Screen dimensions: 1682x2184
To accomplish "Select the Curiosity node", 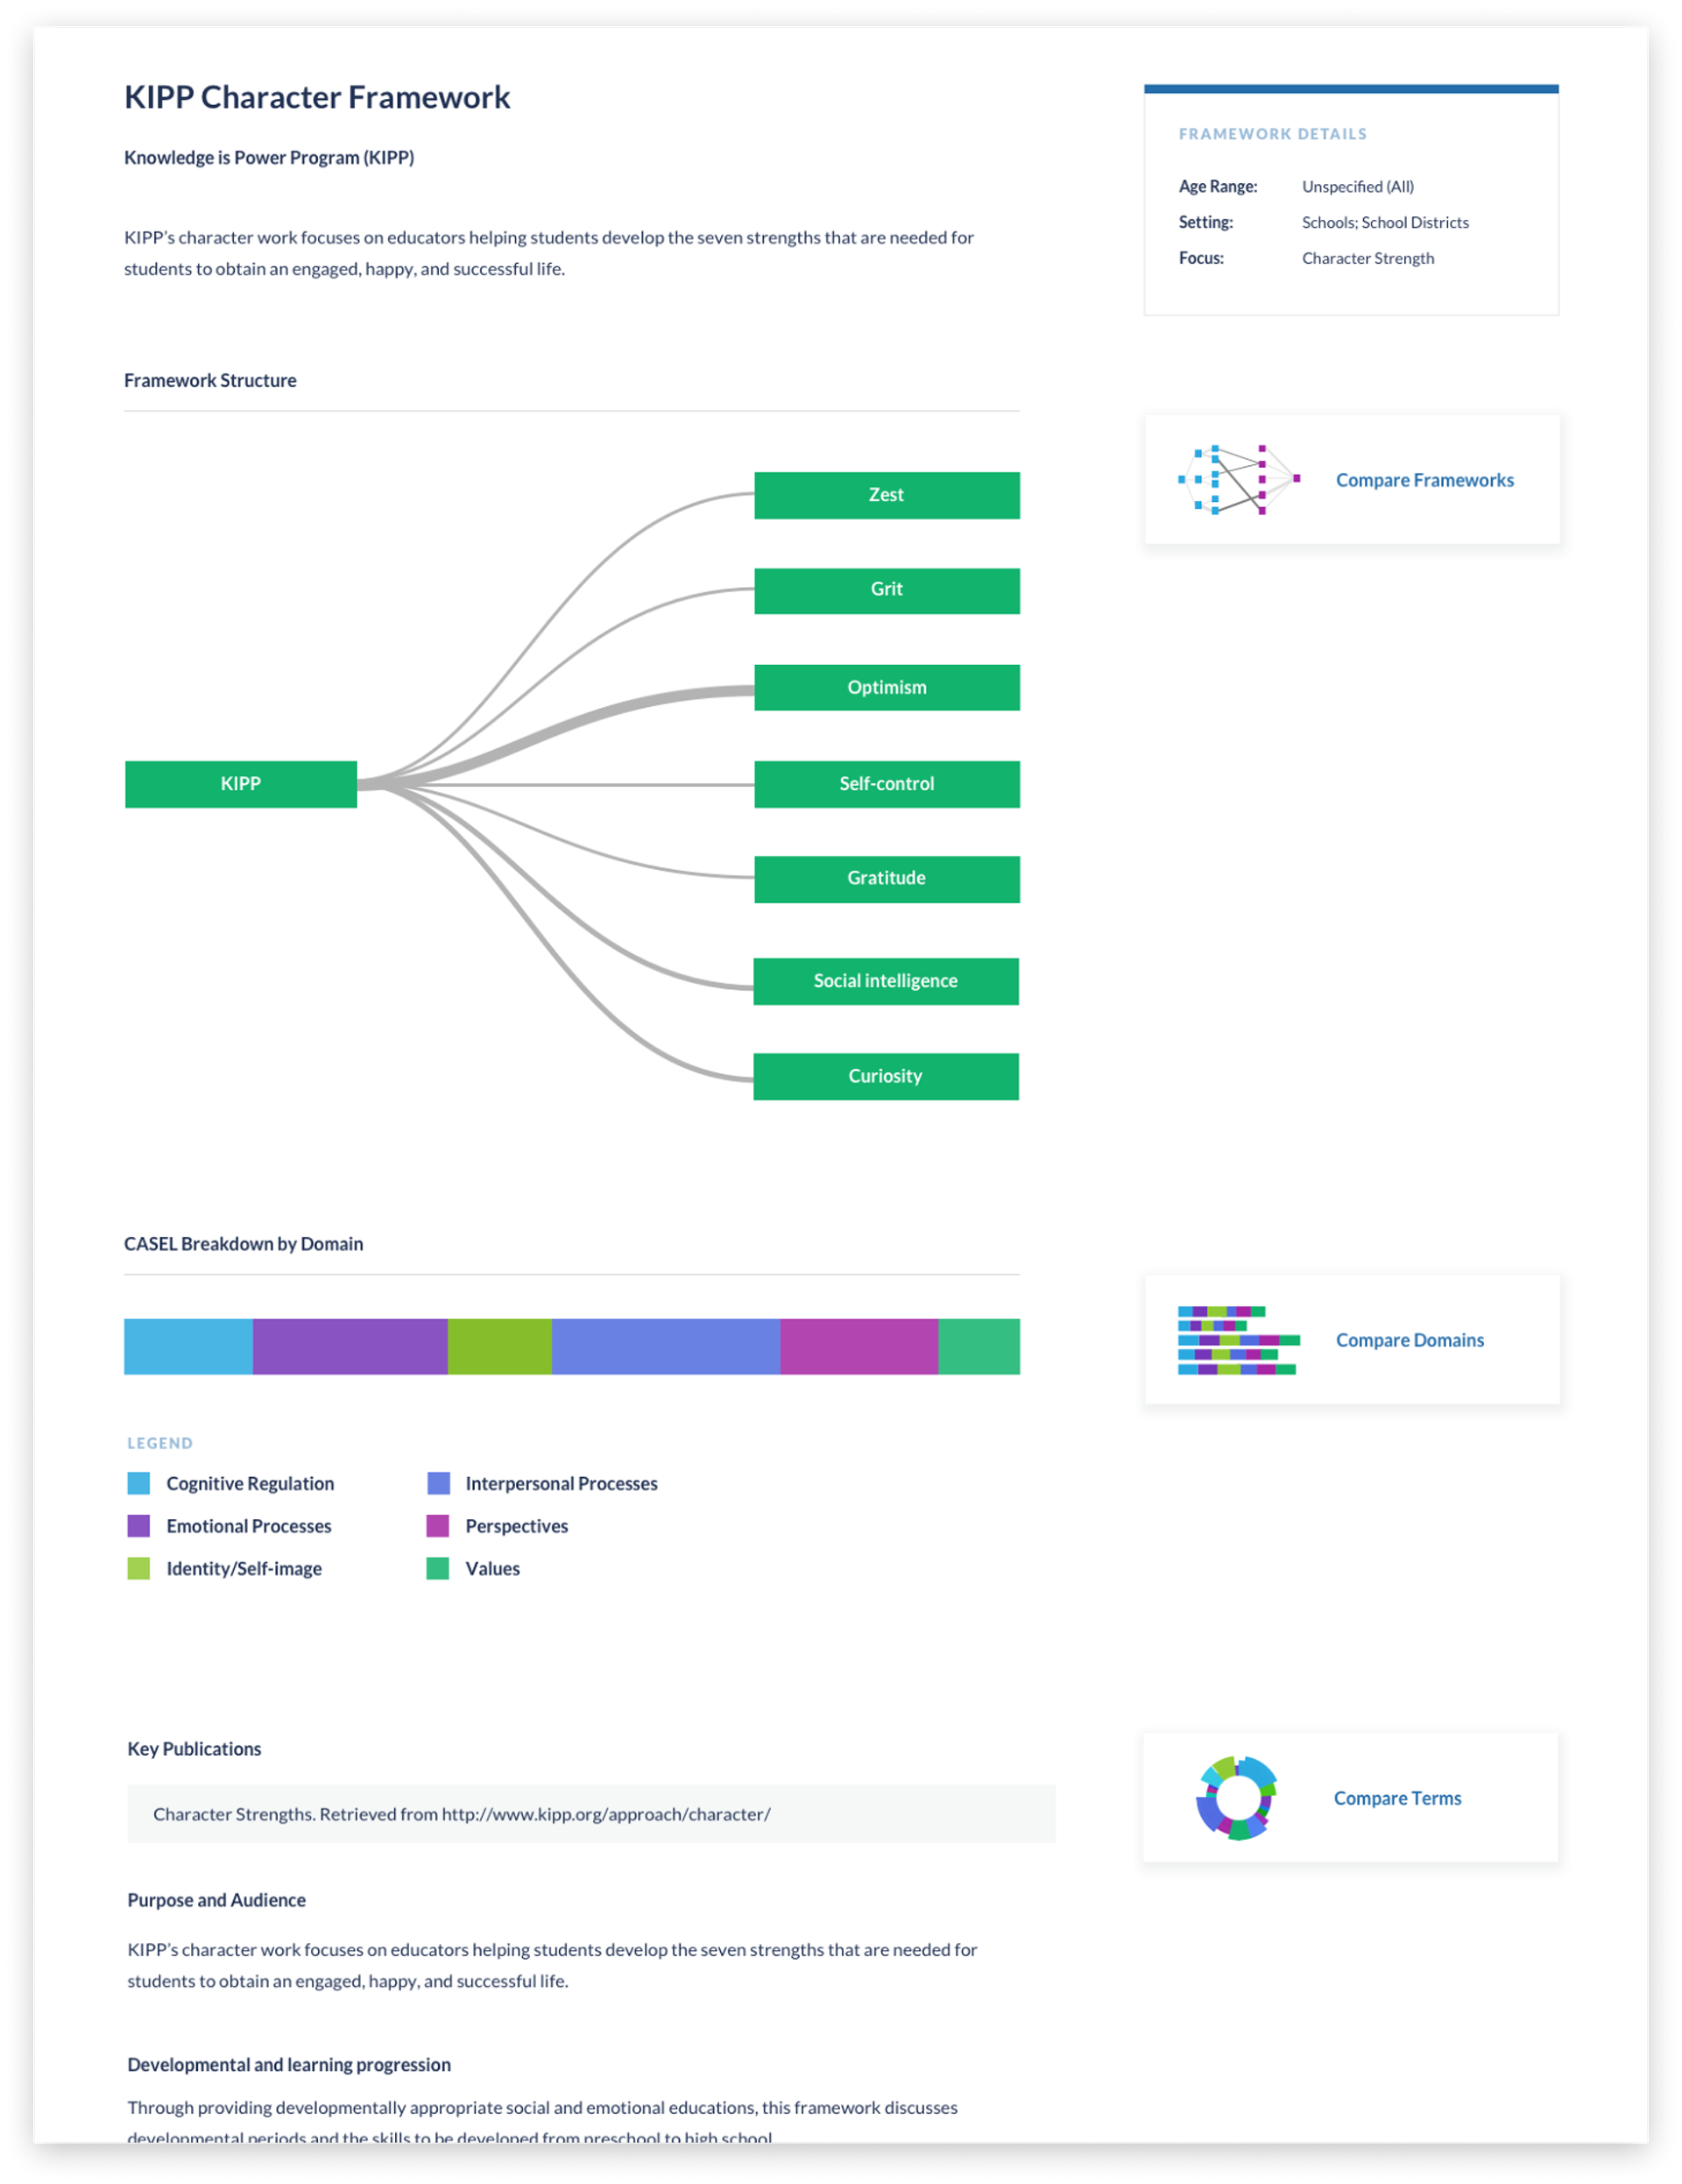I will pyautogui.click(x=886, y=1076).
